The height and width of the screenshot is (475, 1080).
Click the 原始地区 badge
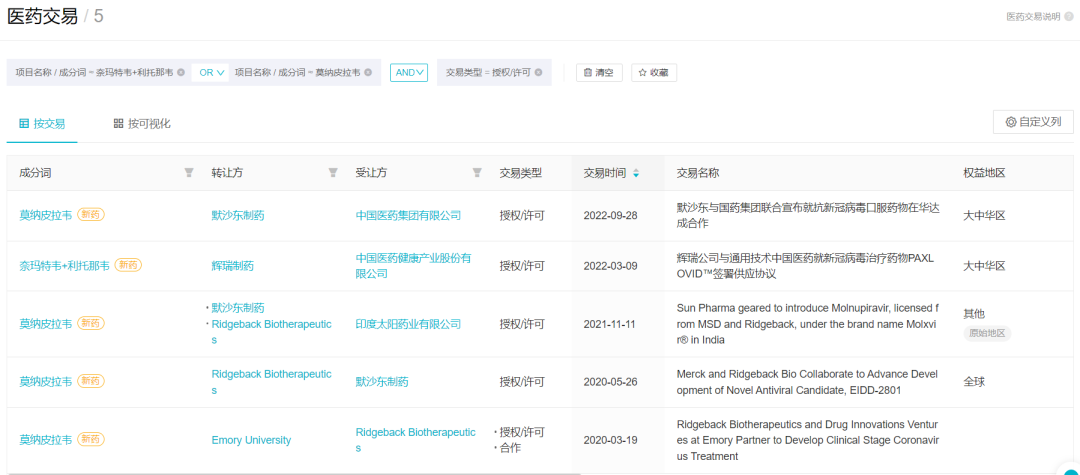click(x=987, y=333)
